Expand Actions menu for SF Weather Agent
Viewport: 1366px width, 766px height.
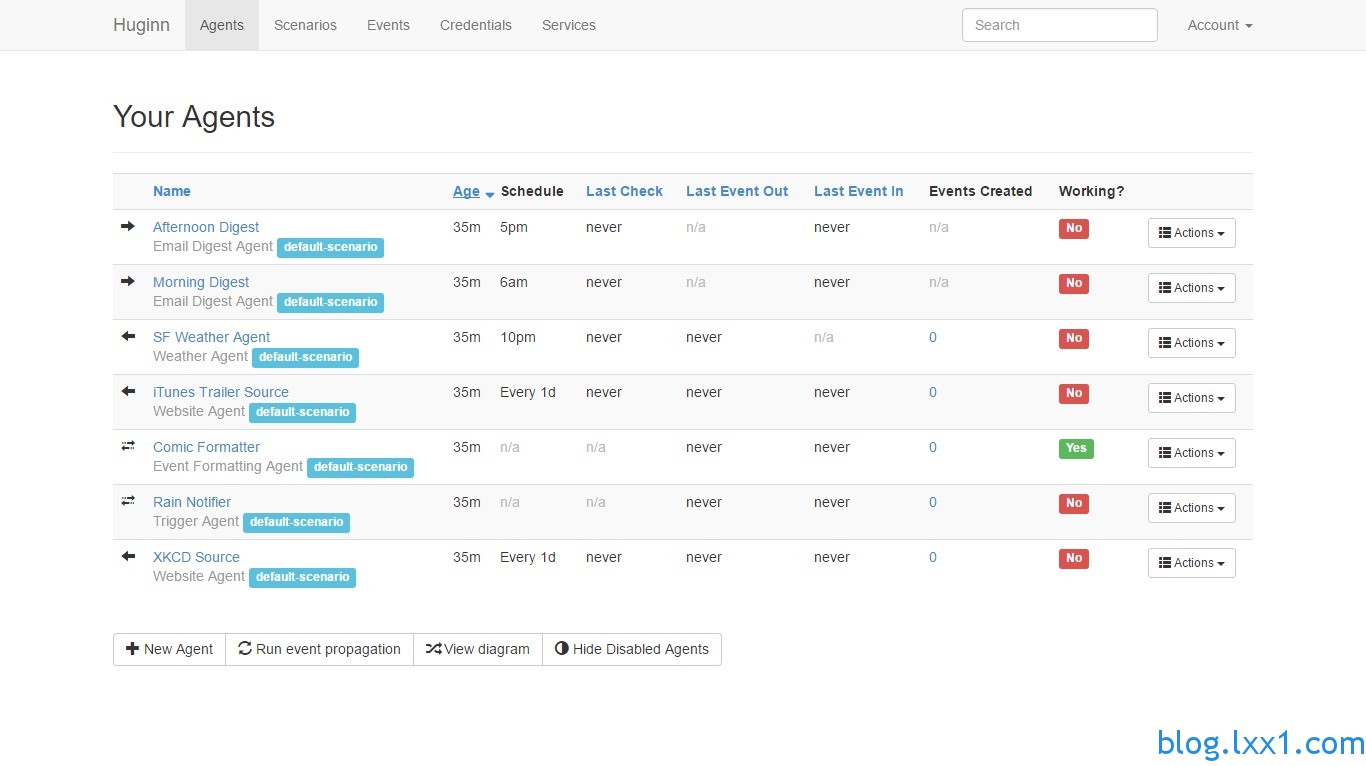pos(1191,343)
